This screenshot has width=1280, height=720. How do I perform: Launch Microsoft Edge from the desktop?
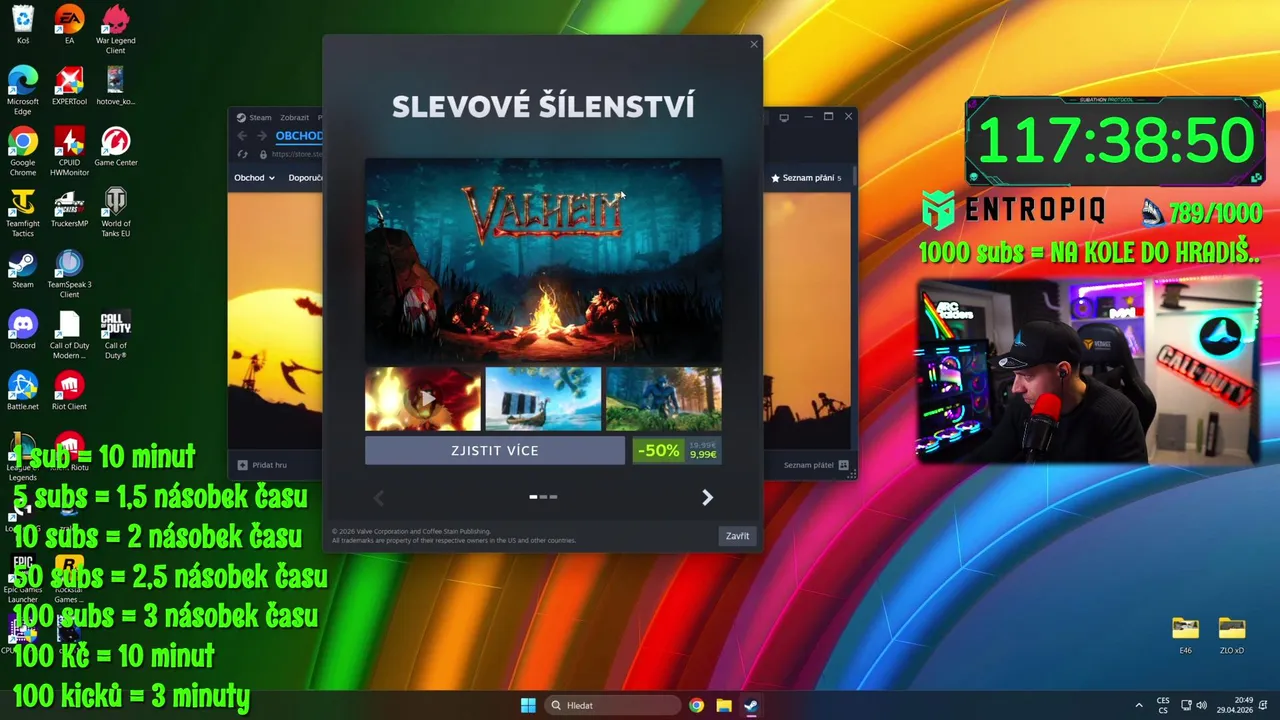22,91
